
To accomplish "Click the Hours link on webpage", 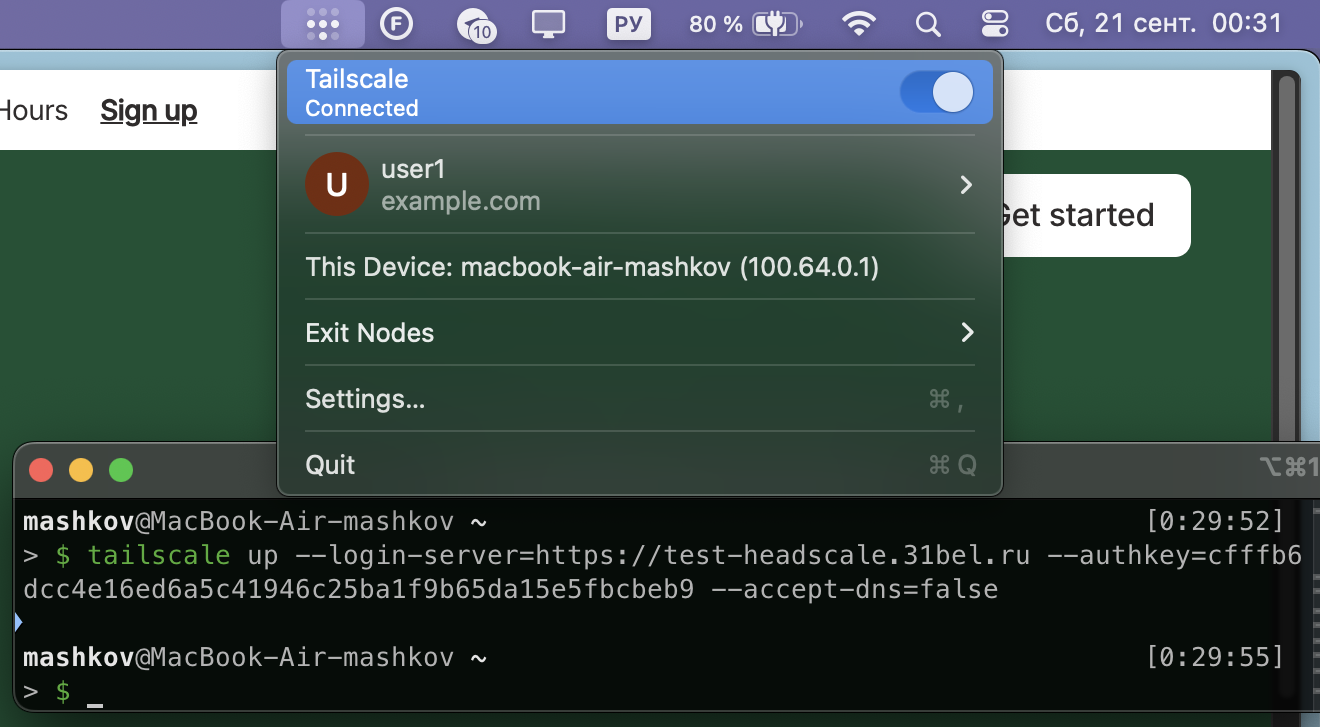I will pyautogui.click(x=34, y=111).
